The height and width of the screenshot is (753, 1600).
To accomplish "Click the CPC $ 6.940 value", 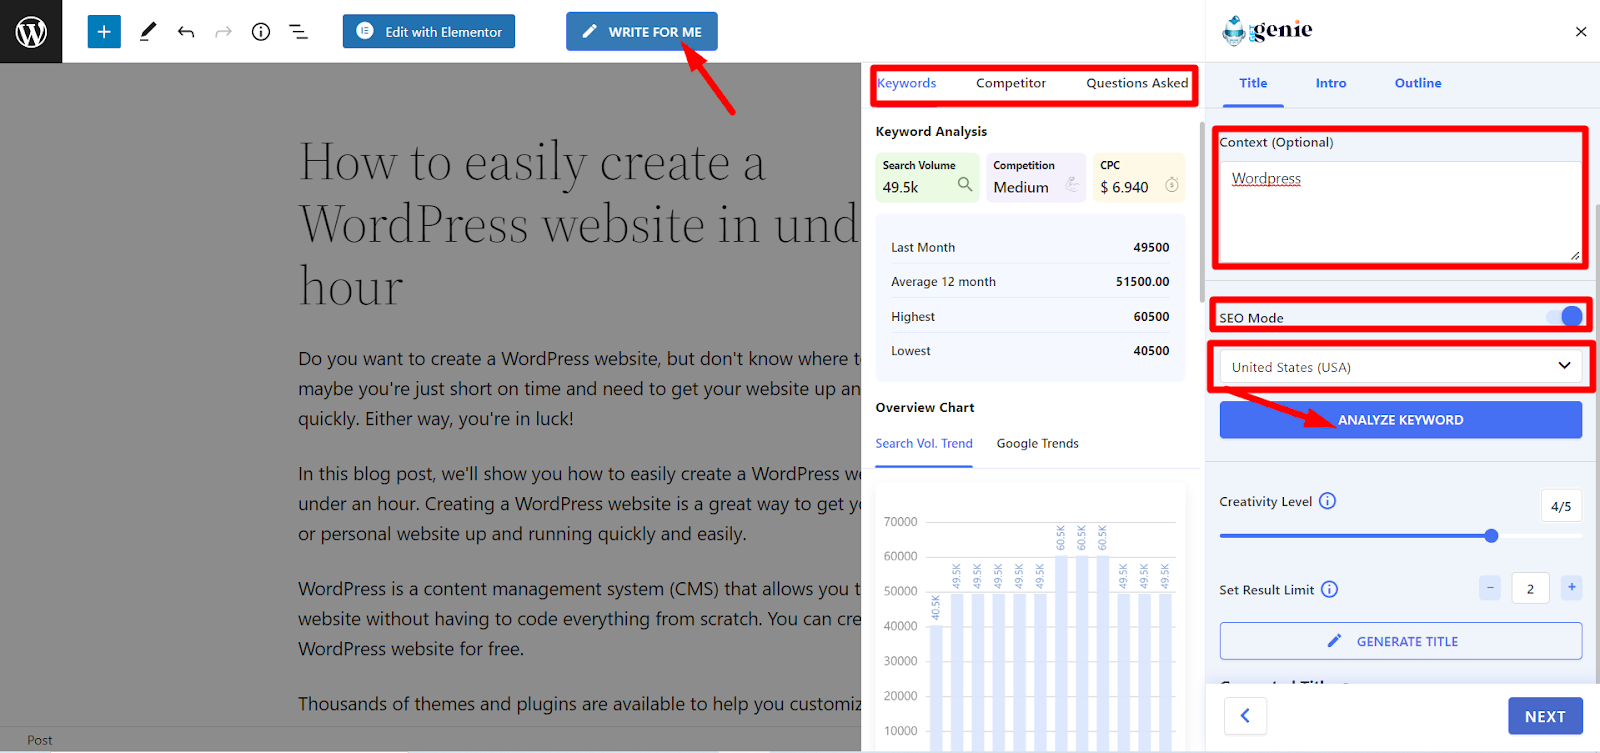I will [1124, 187].
